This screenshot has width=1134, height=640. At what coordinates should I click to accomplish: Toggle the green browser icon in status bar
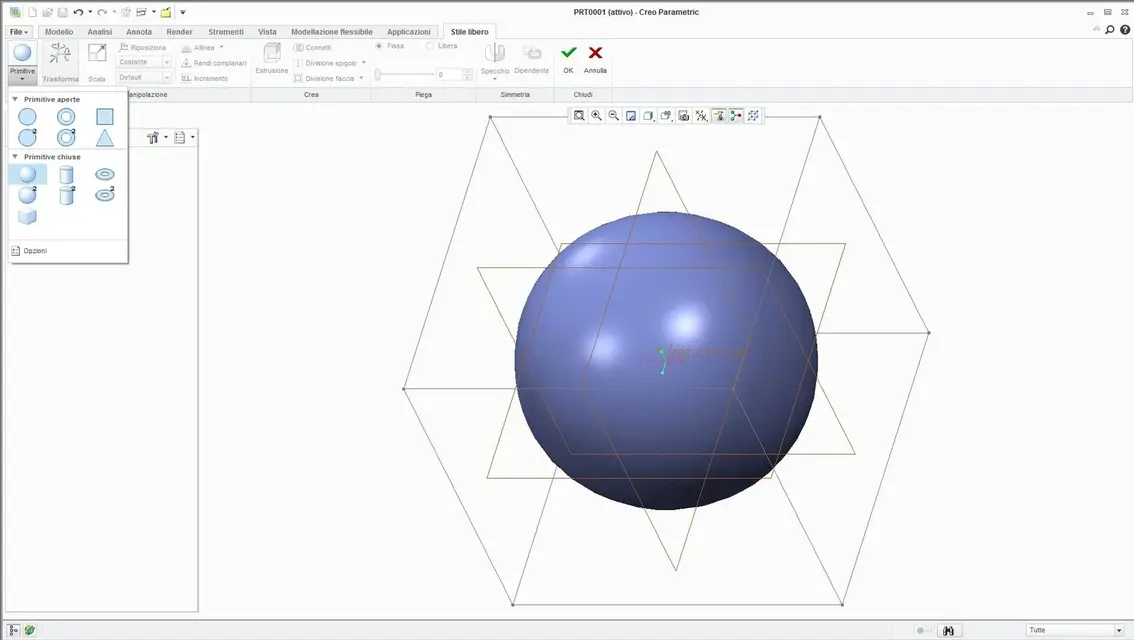point(30,631)
